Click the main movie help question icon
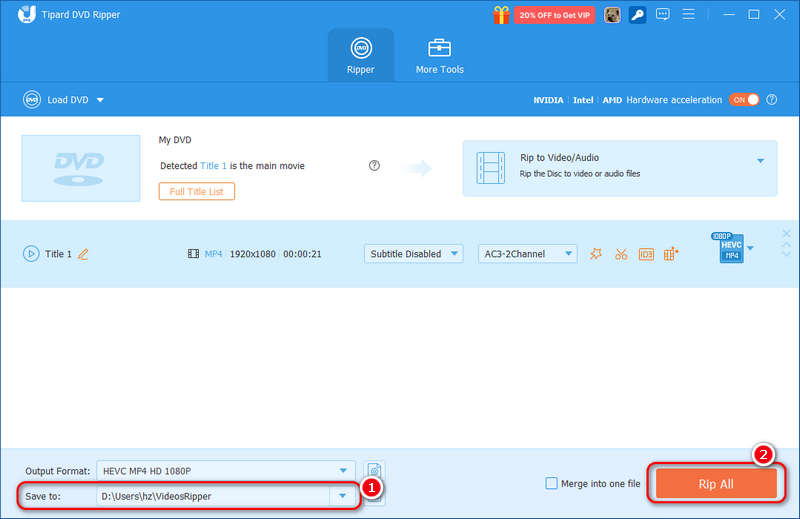 pos(374,165)
